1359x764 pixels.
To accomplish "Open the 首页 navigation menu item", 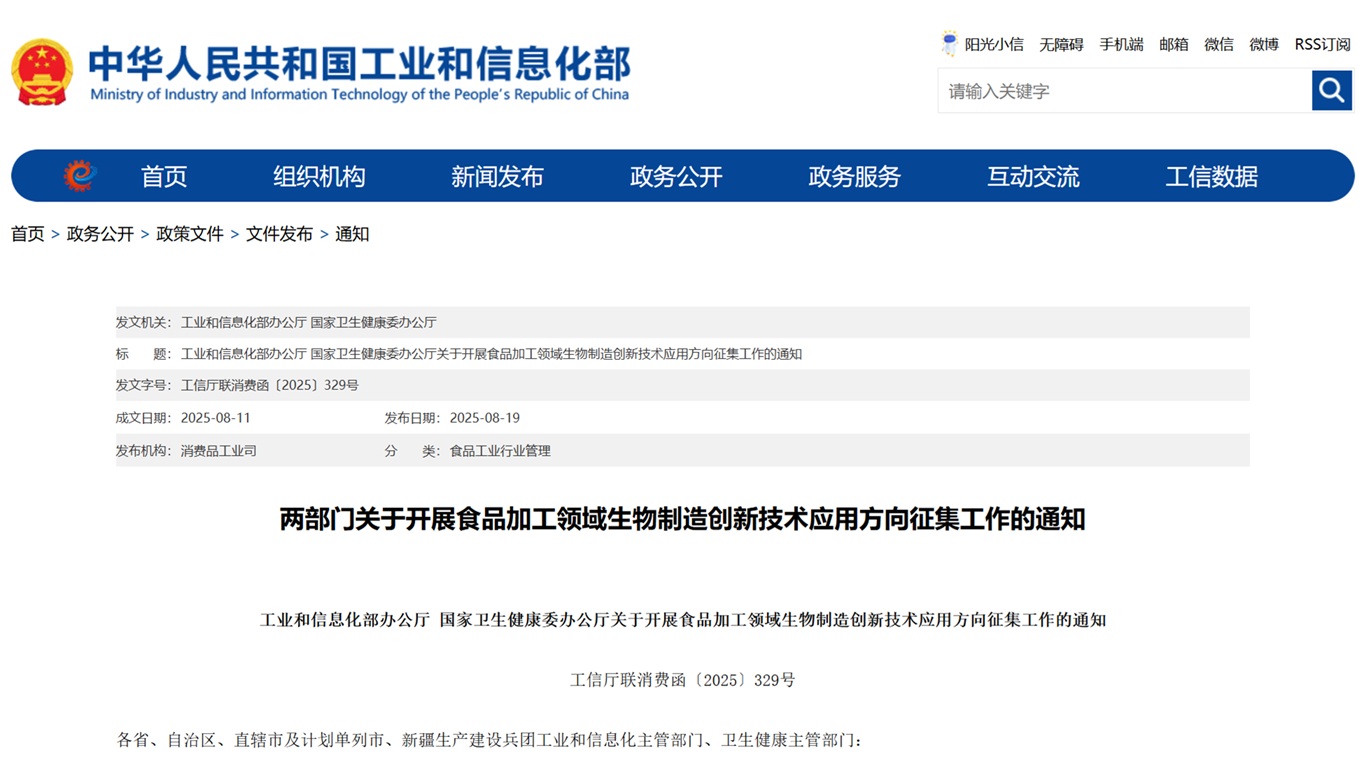I will [x=164, y=177].
